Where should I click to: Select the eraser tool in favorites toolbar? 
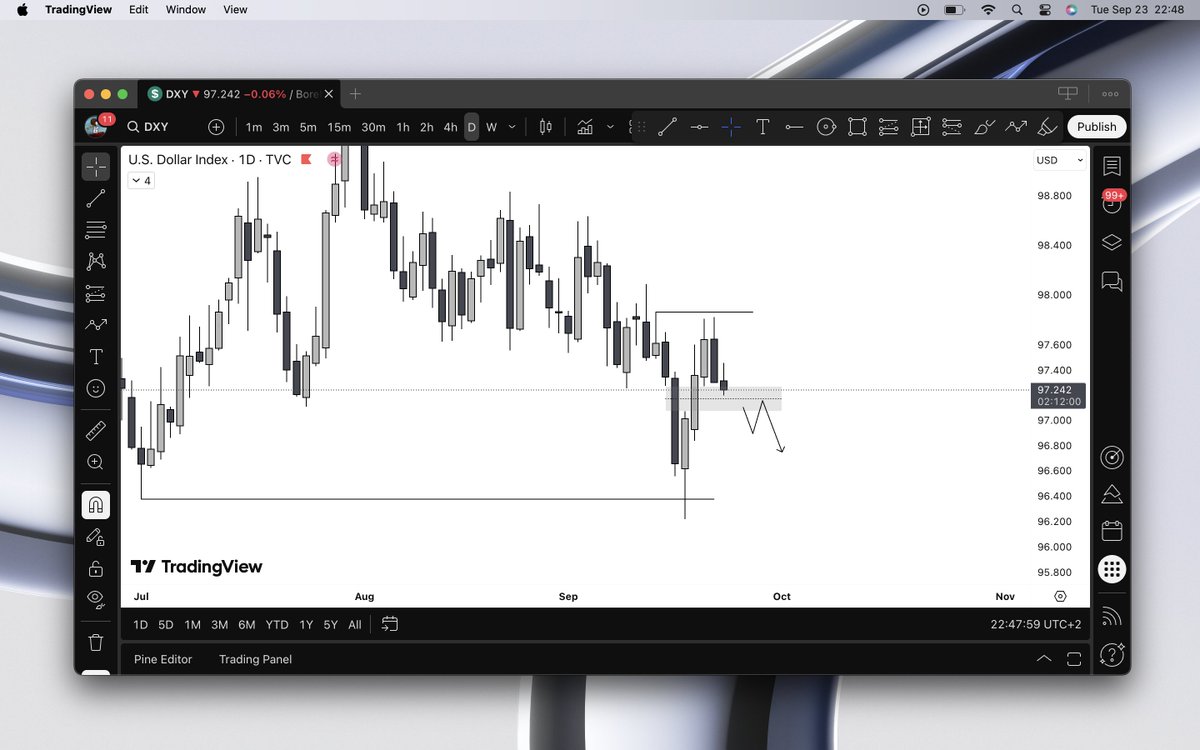[x=1048, y=127]
